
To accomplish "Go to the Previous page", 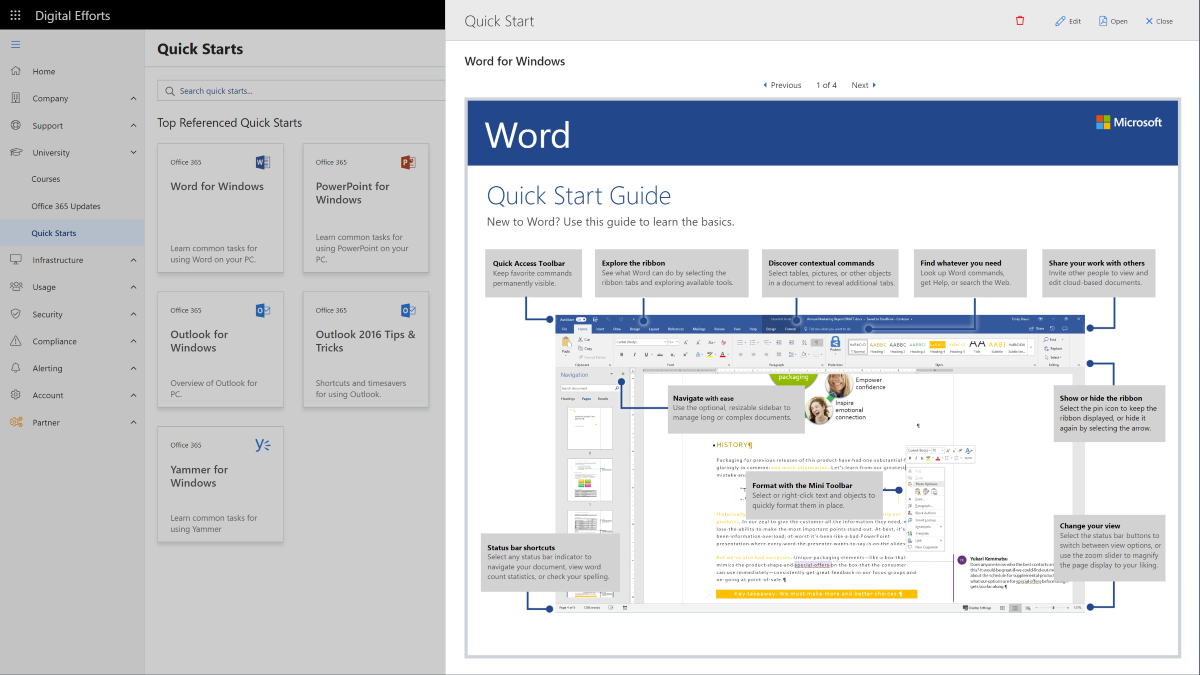I will pyautogui.click(x=782, y=85).
